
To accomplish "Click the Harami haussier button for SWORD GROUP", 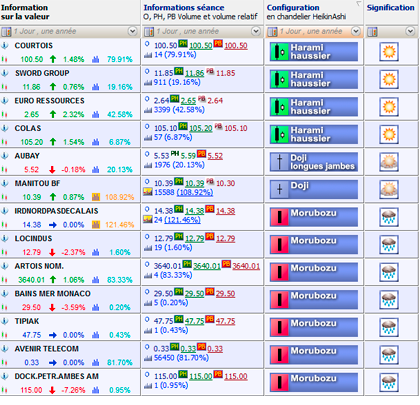I will click(x=314, y=79).
